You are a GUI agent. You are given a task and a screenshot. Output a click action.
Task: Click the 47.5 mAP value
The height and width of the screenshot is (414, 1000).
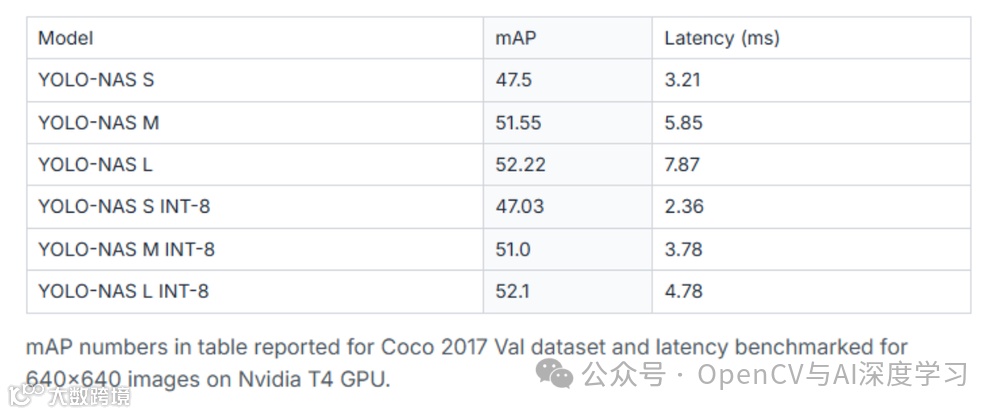click(x=513, y=80)
